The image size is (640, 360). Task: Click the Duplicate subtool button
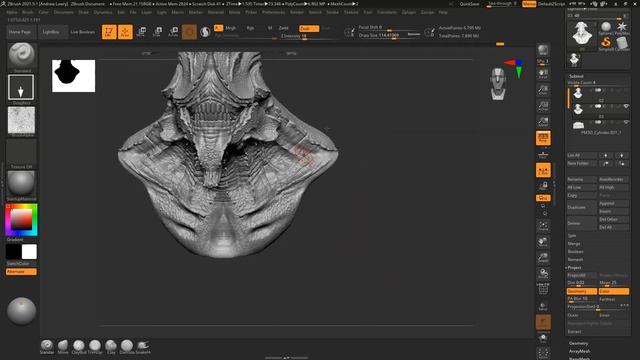click(582, 207)
